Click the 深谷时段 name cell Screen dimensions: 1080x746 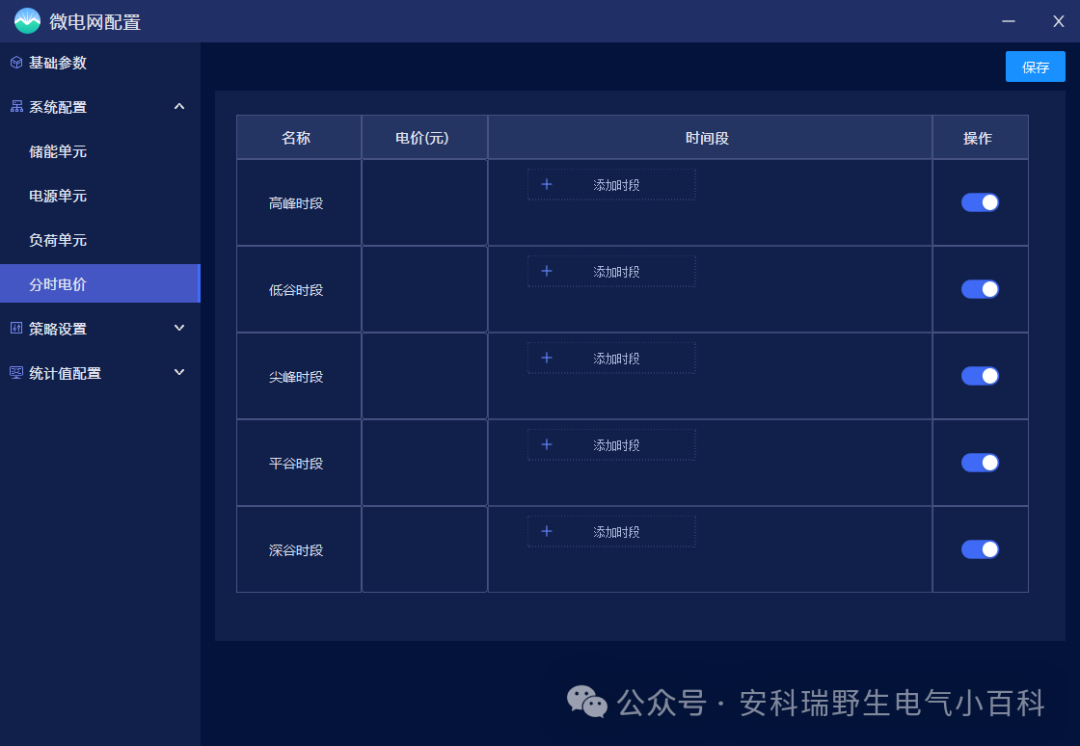(x=299, y=550)
